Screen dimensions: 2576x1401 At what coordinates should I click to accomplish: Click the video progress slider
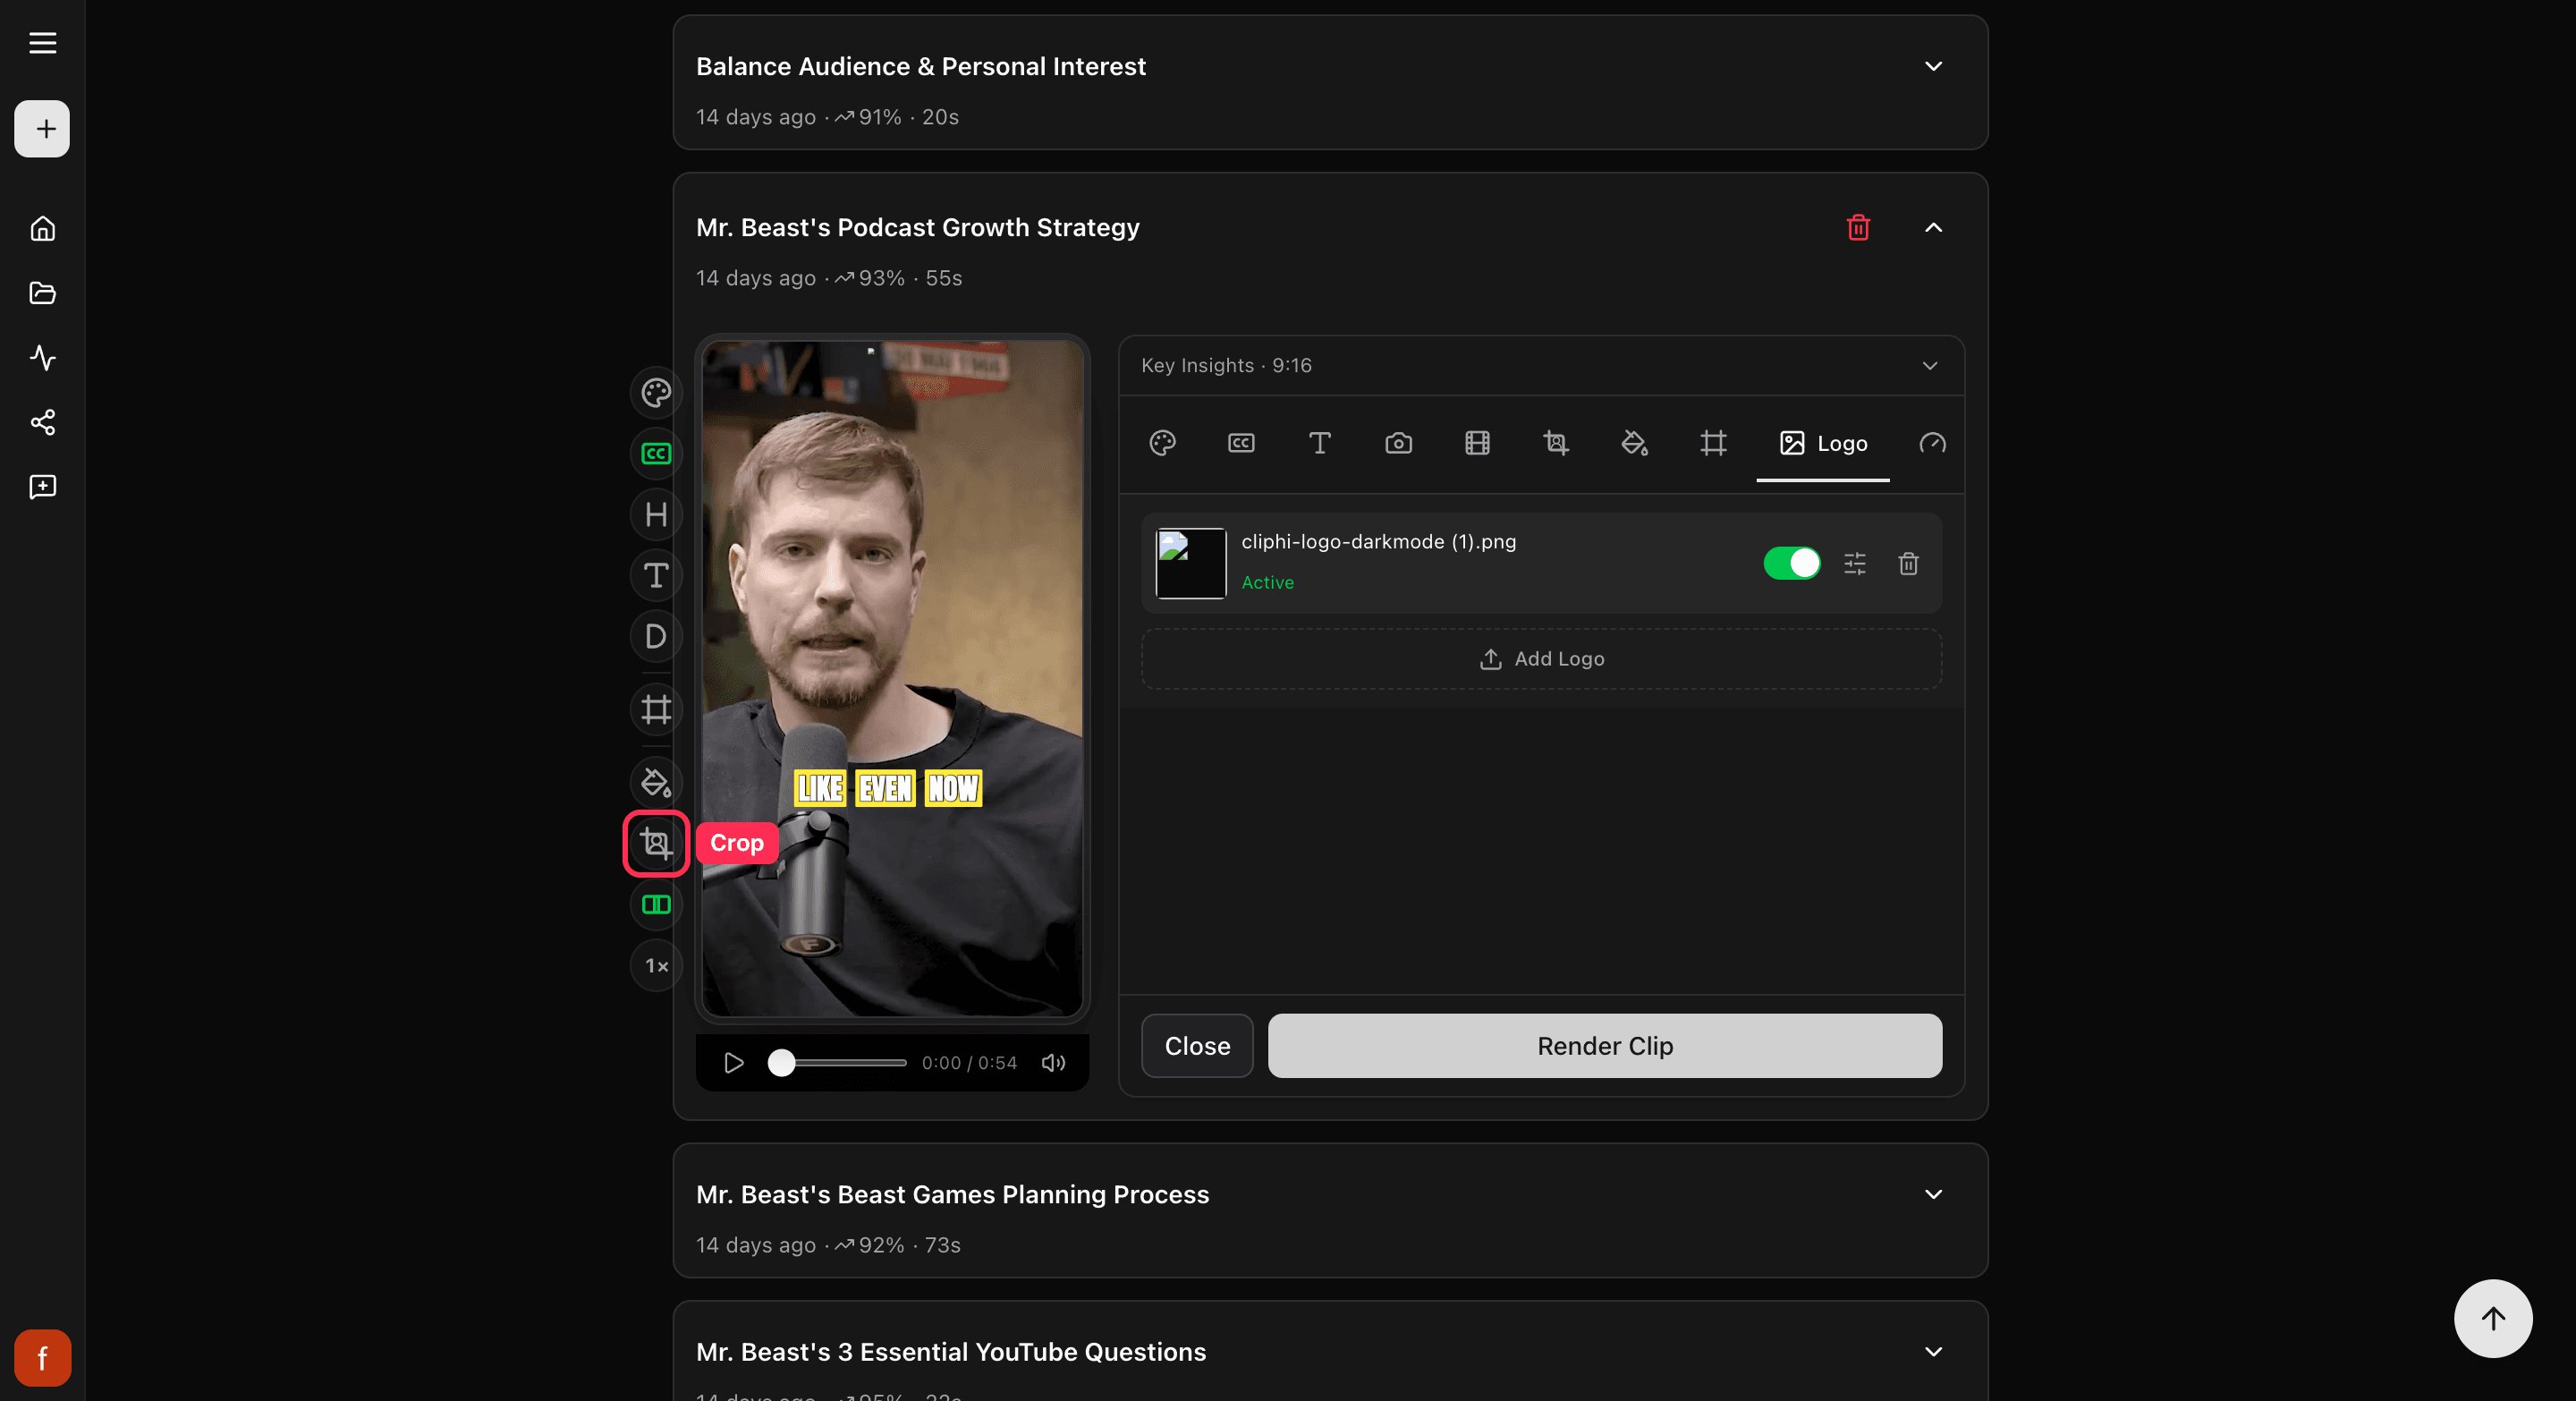[837, 1062]
